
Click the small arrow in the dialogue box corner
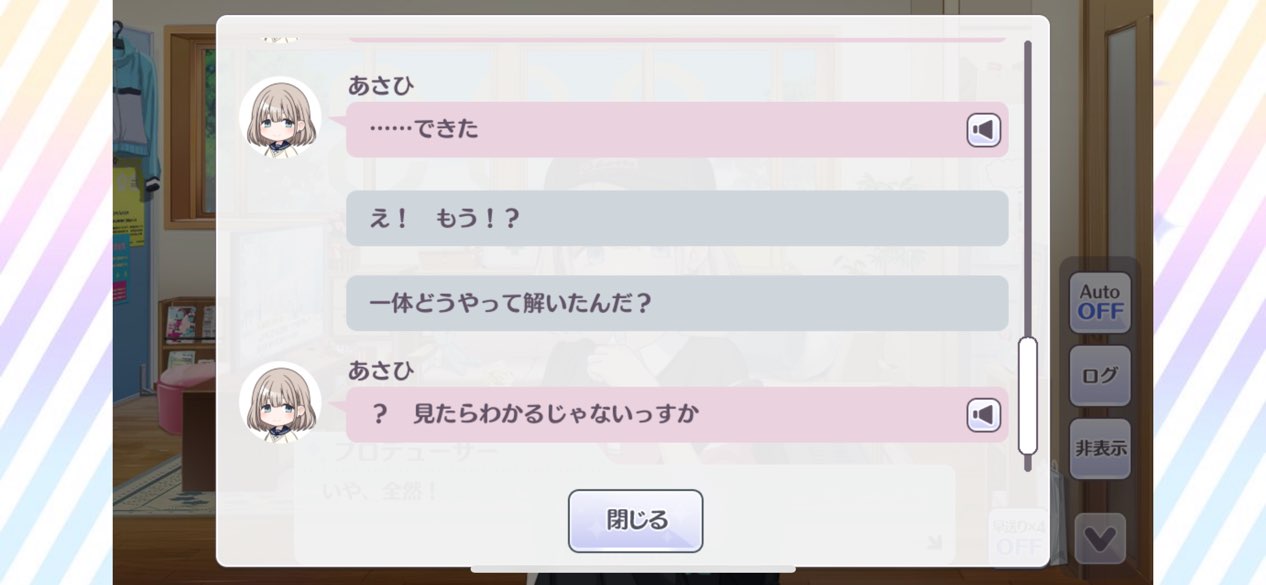click(934, 543)
